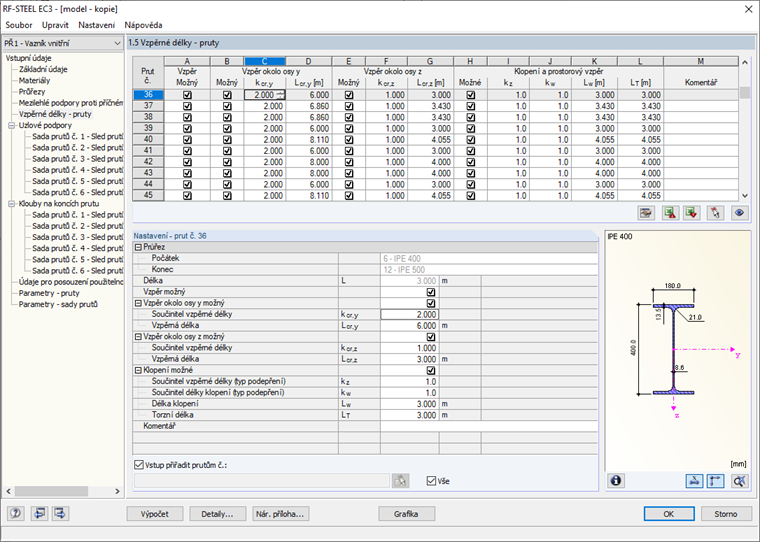
Task: Open the Nápověda menu
Action: 143,25
